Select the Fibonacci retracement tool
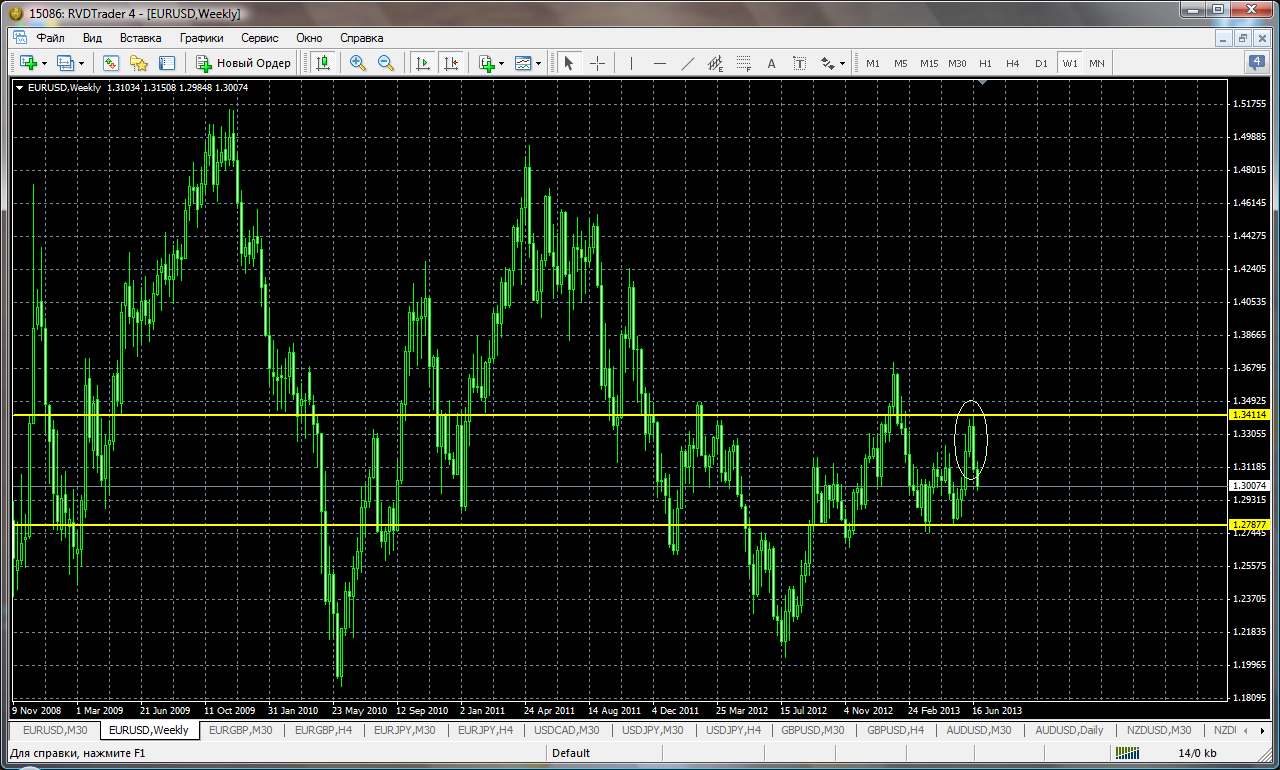 [743, 63]
